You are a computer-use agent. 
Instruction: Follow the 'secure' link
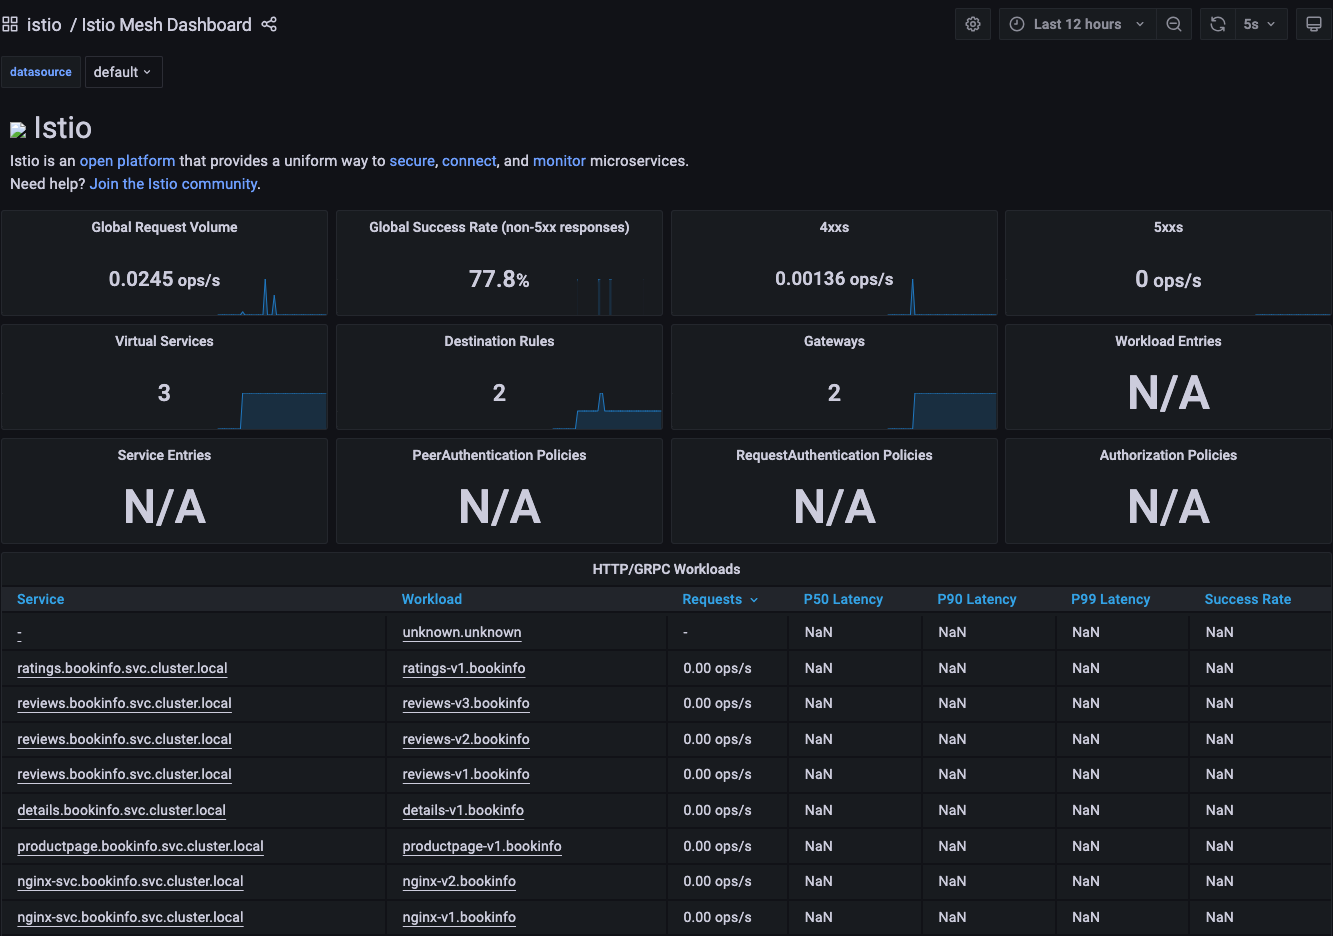point(412,161)
